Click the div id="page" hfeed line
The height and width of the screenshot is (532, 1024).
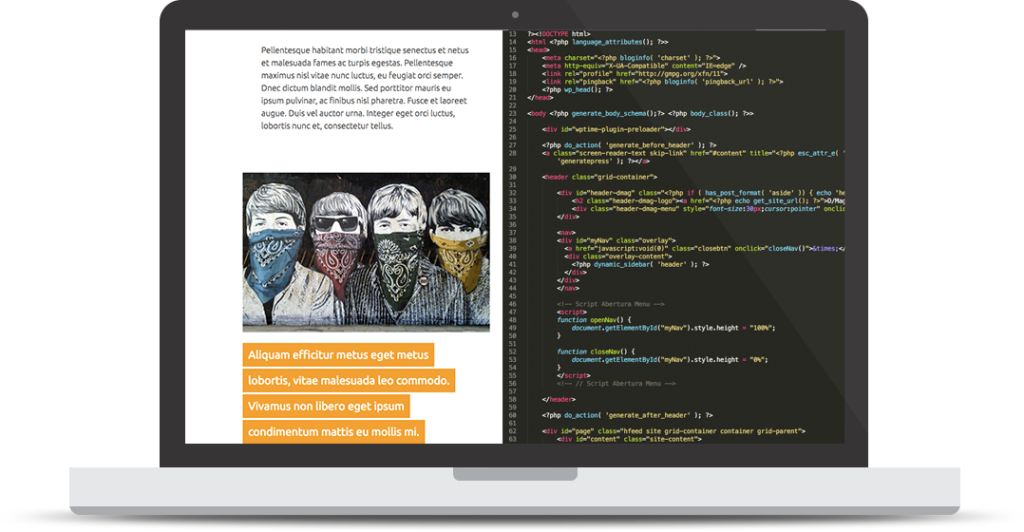(x=673, y=431)
